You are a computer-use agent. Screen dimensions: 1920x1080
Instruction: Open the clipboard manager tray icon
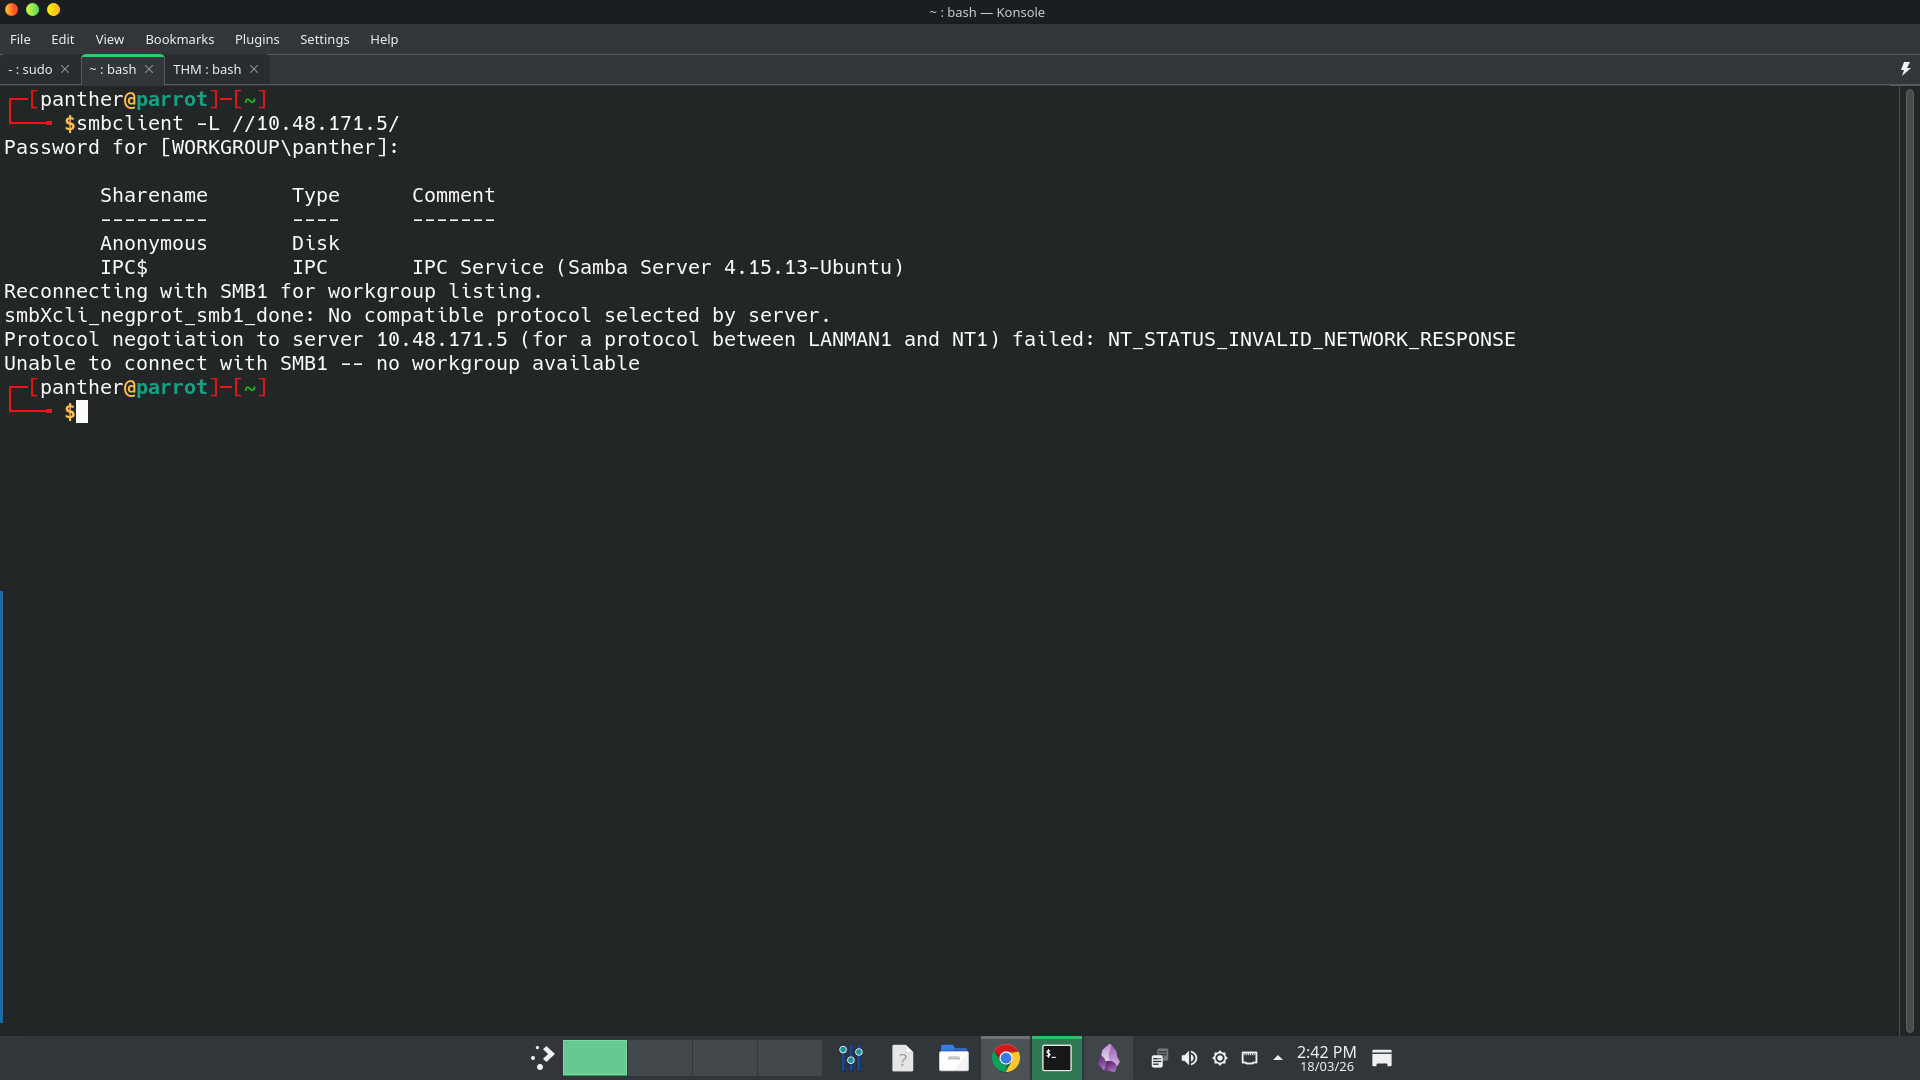tap(1159, 1057)
